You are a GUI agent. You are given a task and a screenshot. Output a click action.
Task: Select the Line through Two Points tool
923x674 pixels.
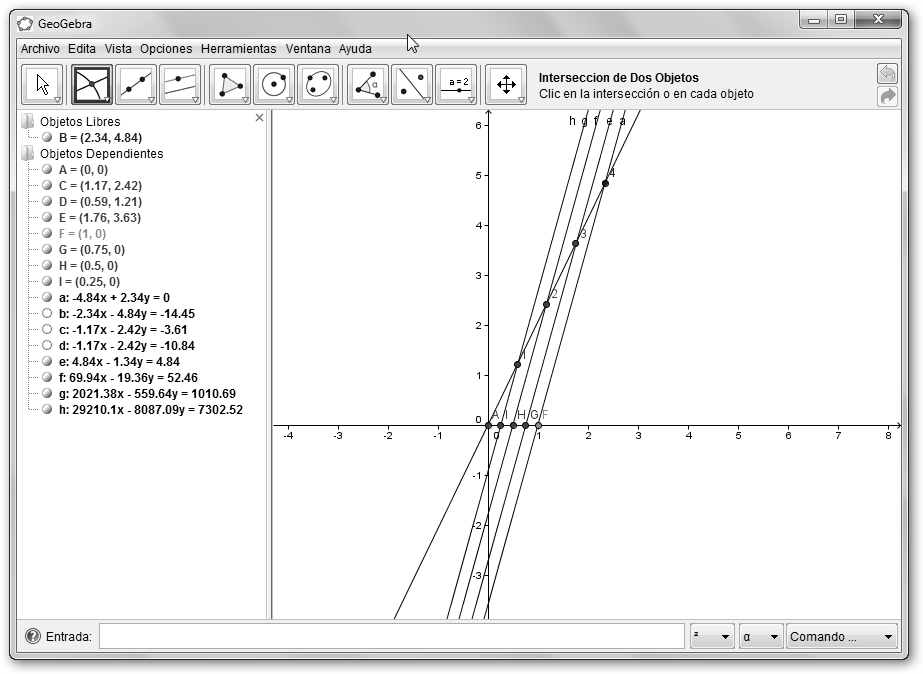tap(136, 85)
